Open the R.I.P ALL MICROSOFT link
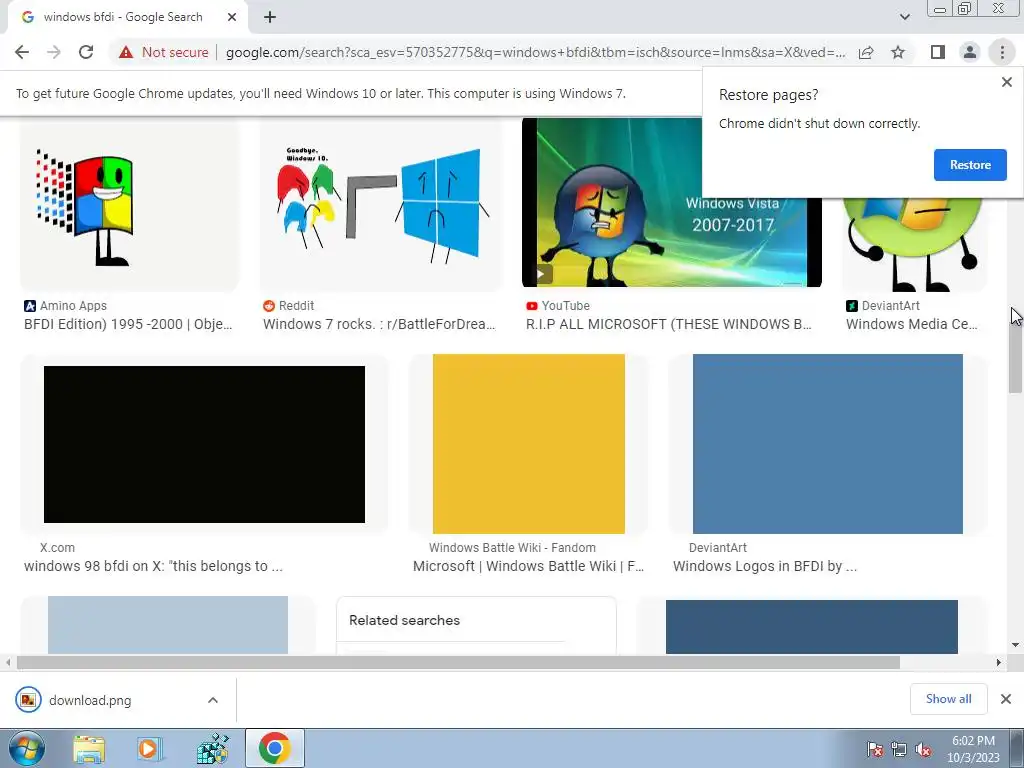The height and width of the screenshot is (768, 1024). (669, 324)
